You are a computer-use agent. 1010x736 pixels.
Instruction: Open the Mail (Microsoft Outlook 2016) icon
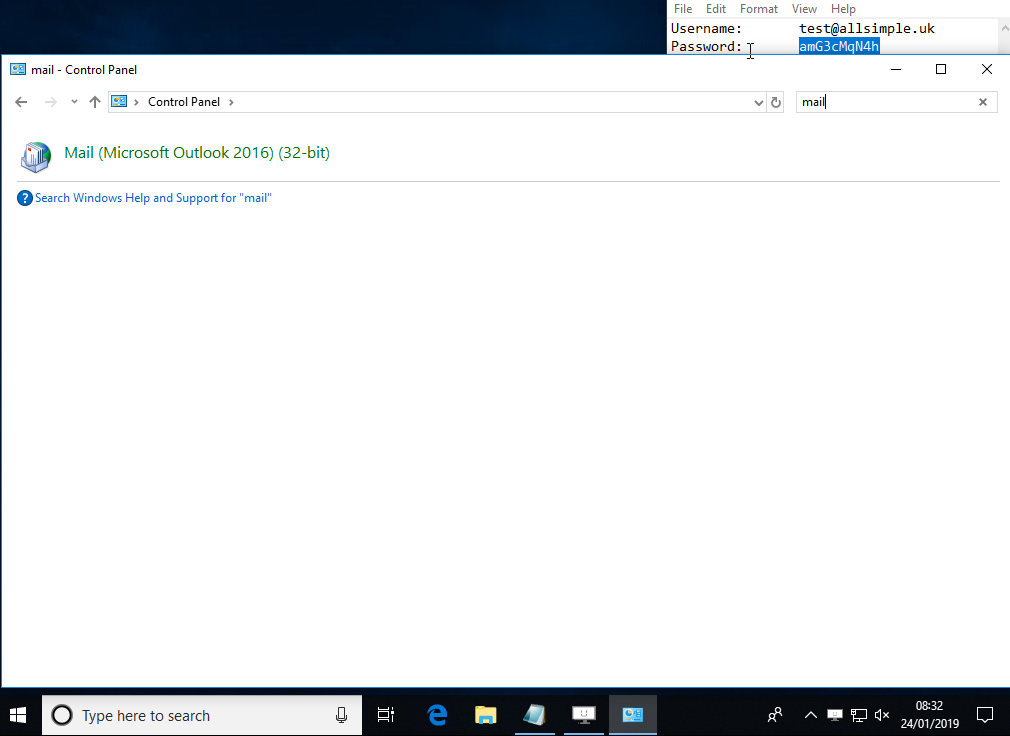pos(36,156)
